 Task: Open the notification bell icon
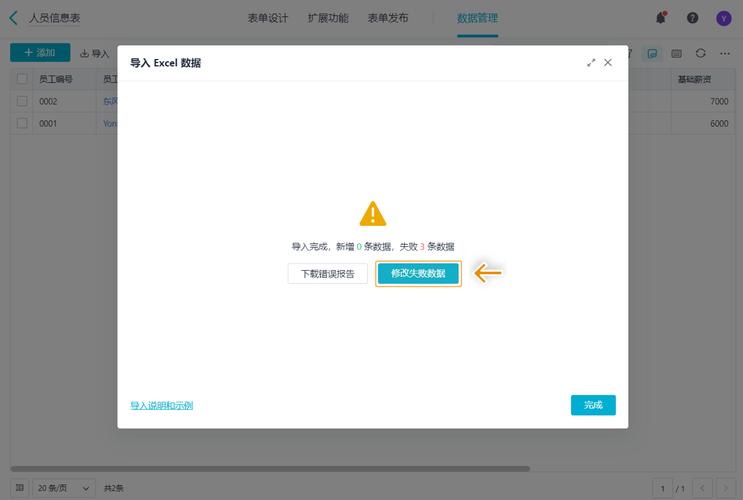(x=661, y=18)
